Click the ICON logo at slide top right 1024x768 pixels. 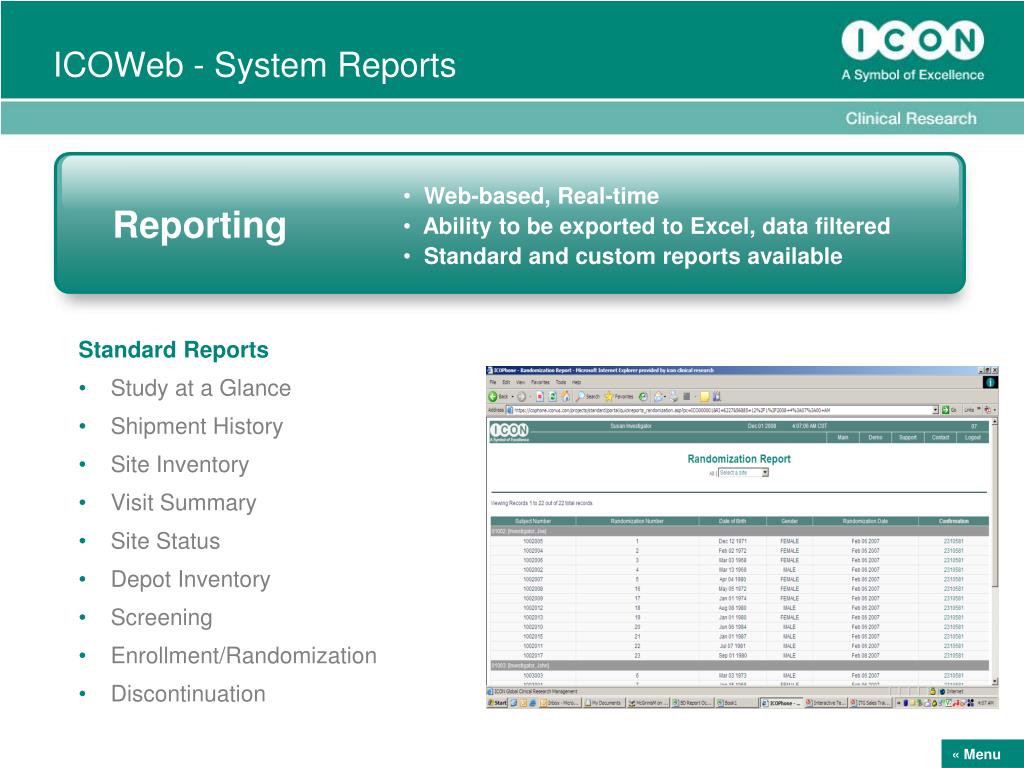coord(912,50)
